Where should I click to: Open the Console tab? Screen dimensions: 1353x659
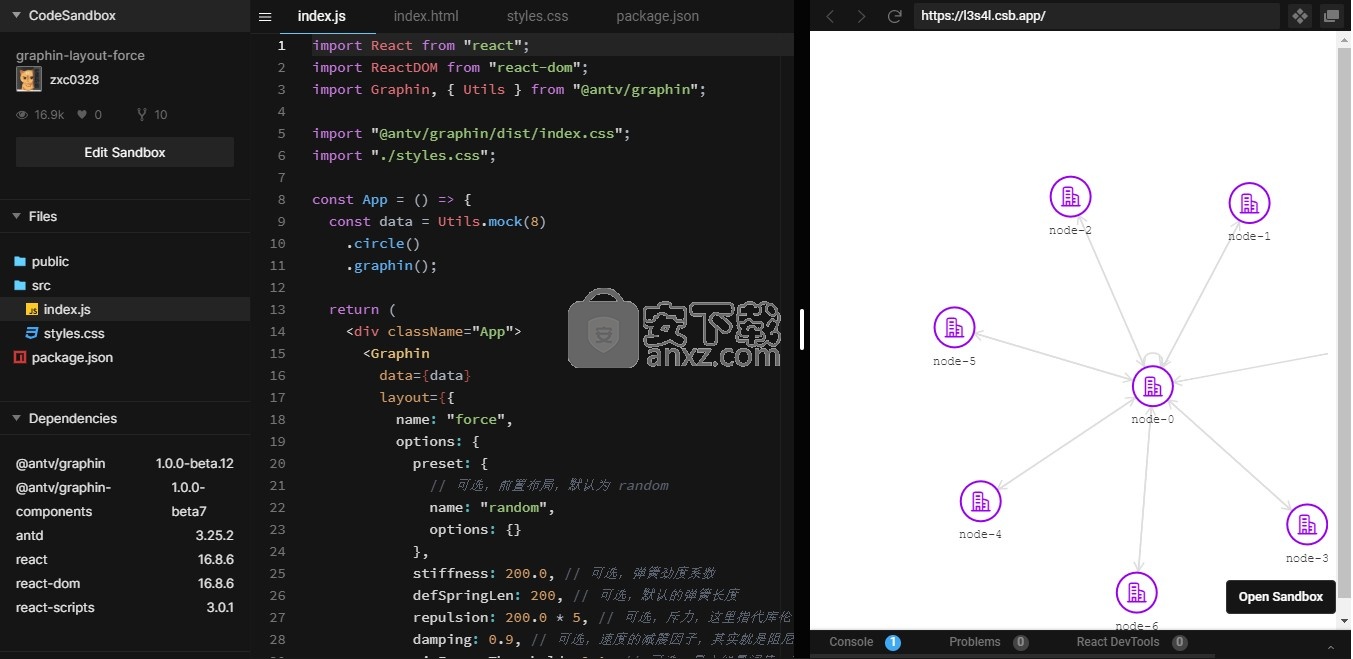851,642
